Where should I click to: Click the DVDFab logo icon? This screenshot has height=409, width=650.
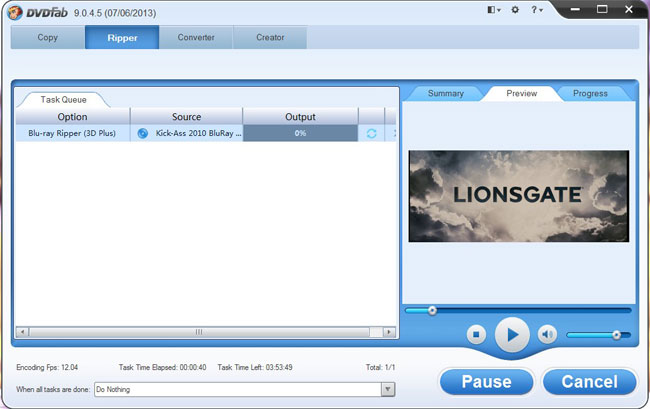point(15,13)
